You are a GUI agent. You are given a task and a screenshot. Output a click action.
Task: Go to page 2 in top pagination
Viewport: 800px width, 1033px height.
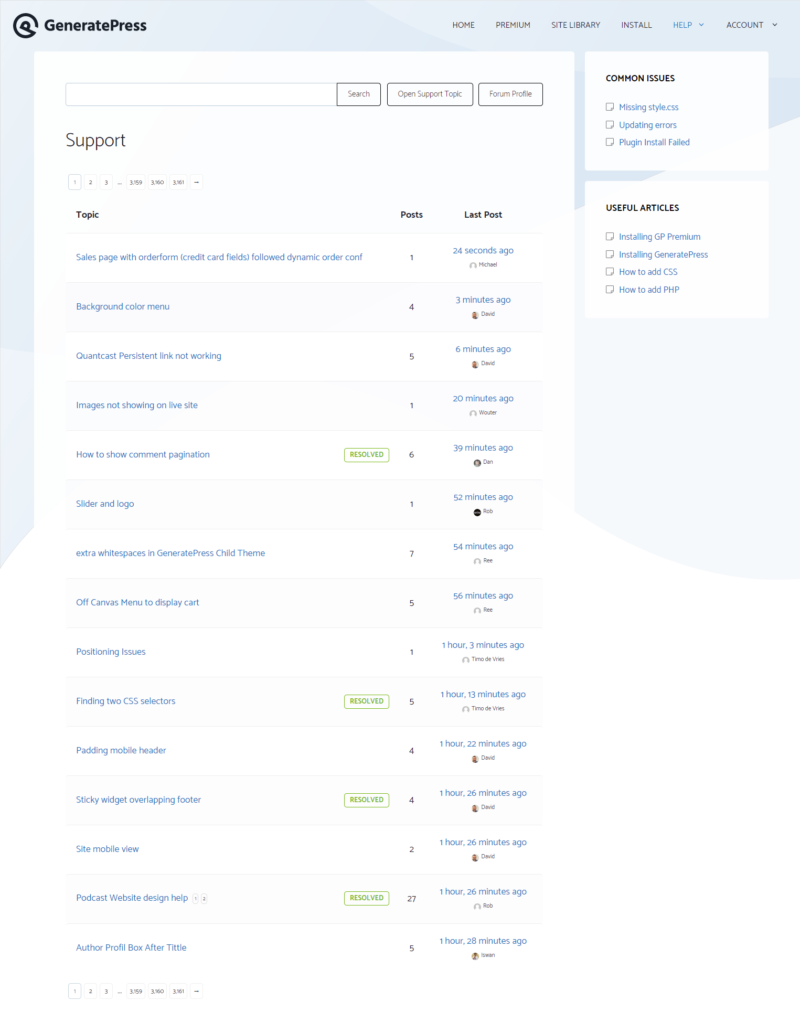[x=90, y=182]
